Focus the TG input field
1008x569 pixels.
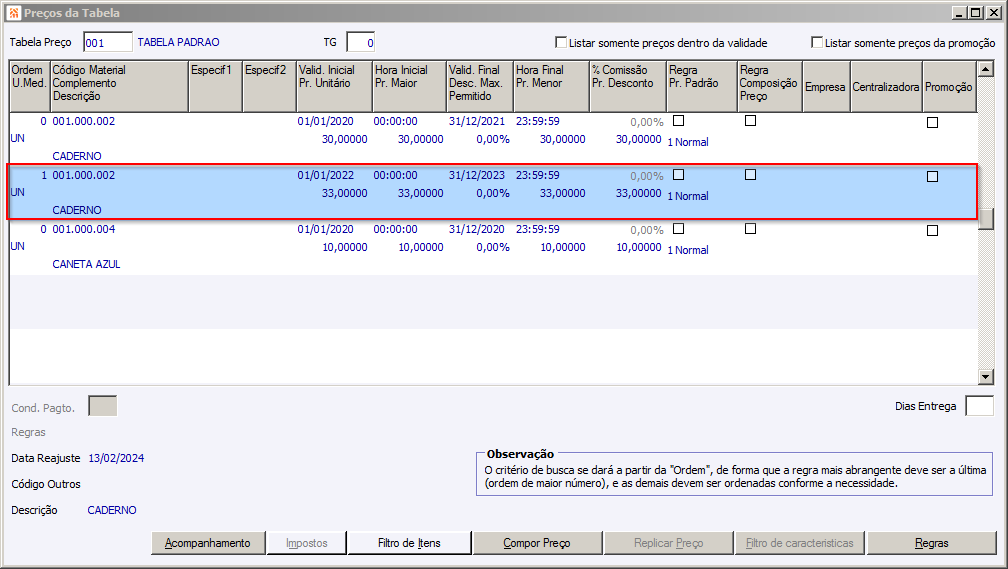pos(360,42)
